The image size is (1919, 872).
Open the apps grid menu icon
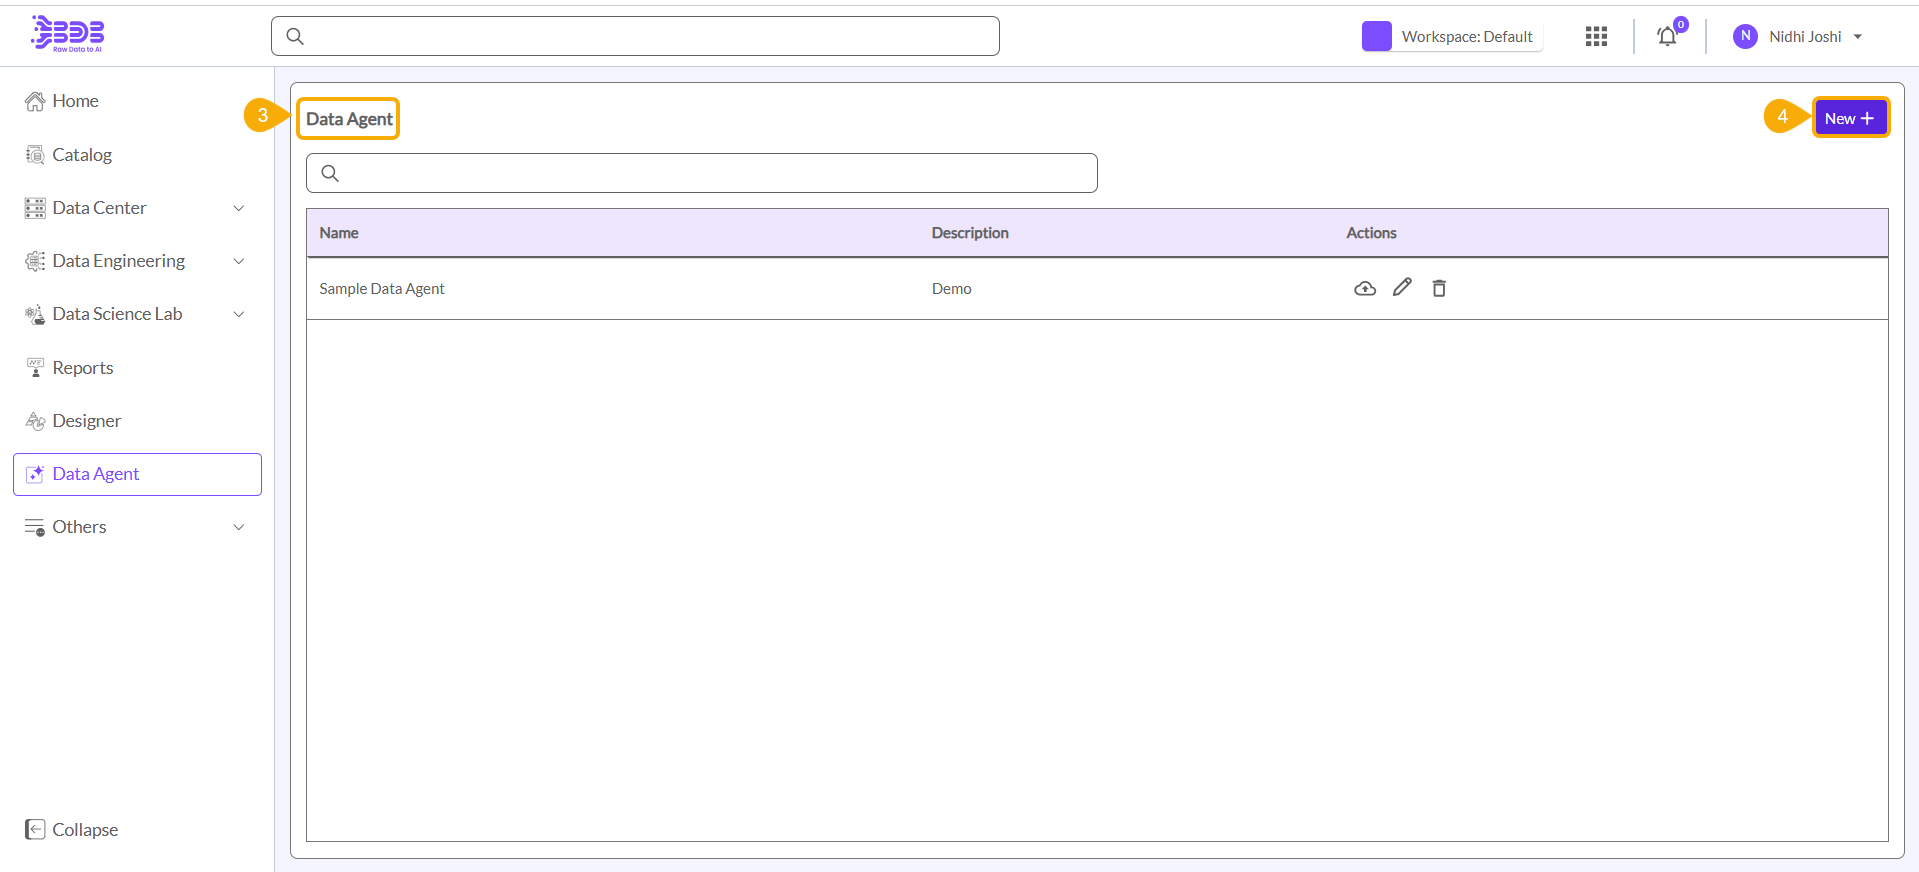click(x=1596, y=37)
